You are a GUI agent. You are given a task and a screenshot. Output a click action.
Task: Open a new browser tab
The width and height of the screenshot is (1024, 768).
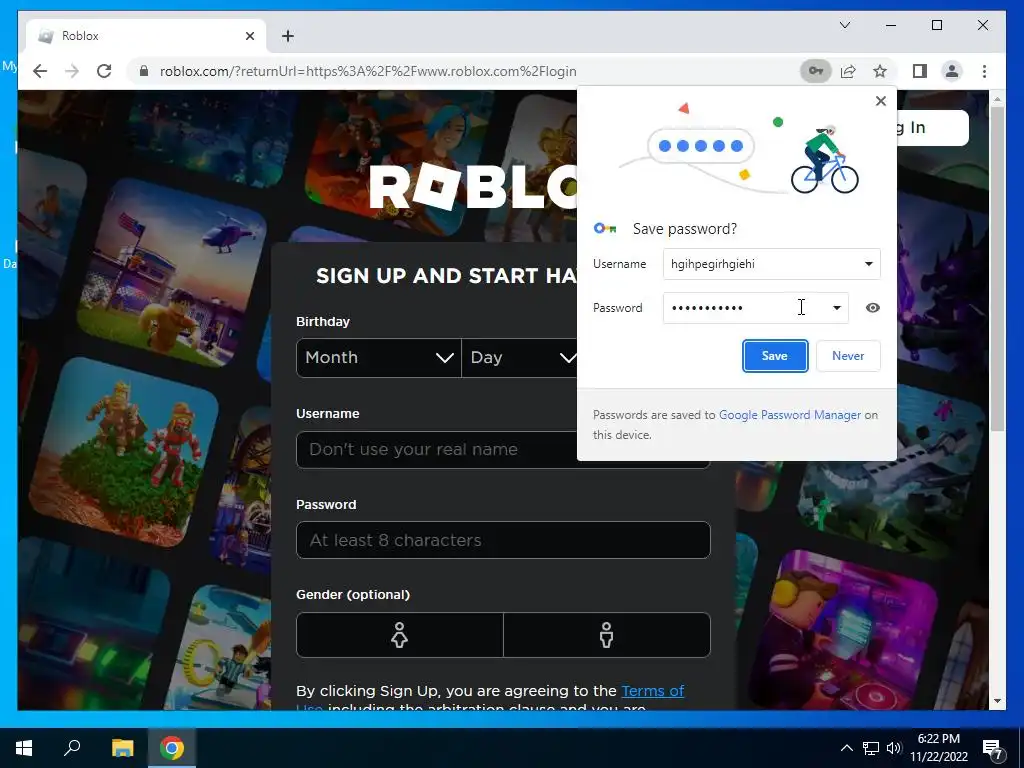point(287,36)
